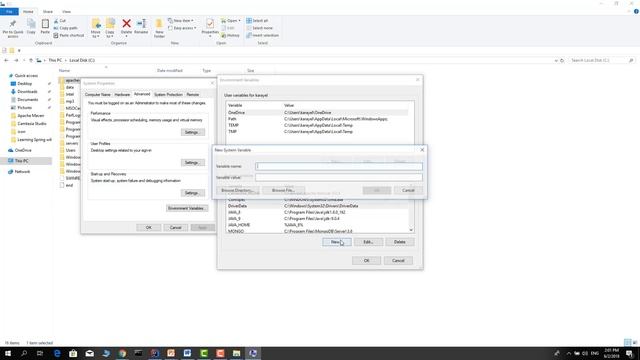Screen dimensions: 640x360
Task: Click Performance Settings button
Action: [x=193, y=132]
